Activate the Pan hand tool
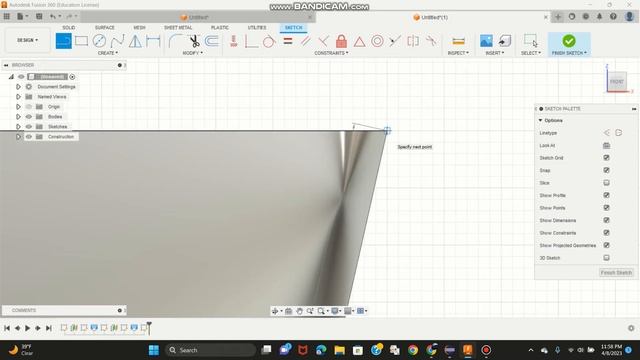 pyautogui.click(x=299, y=311)
